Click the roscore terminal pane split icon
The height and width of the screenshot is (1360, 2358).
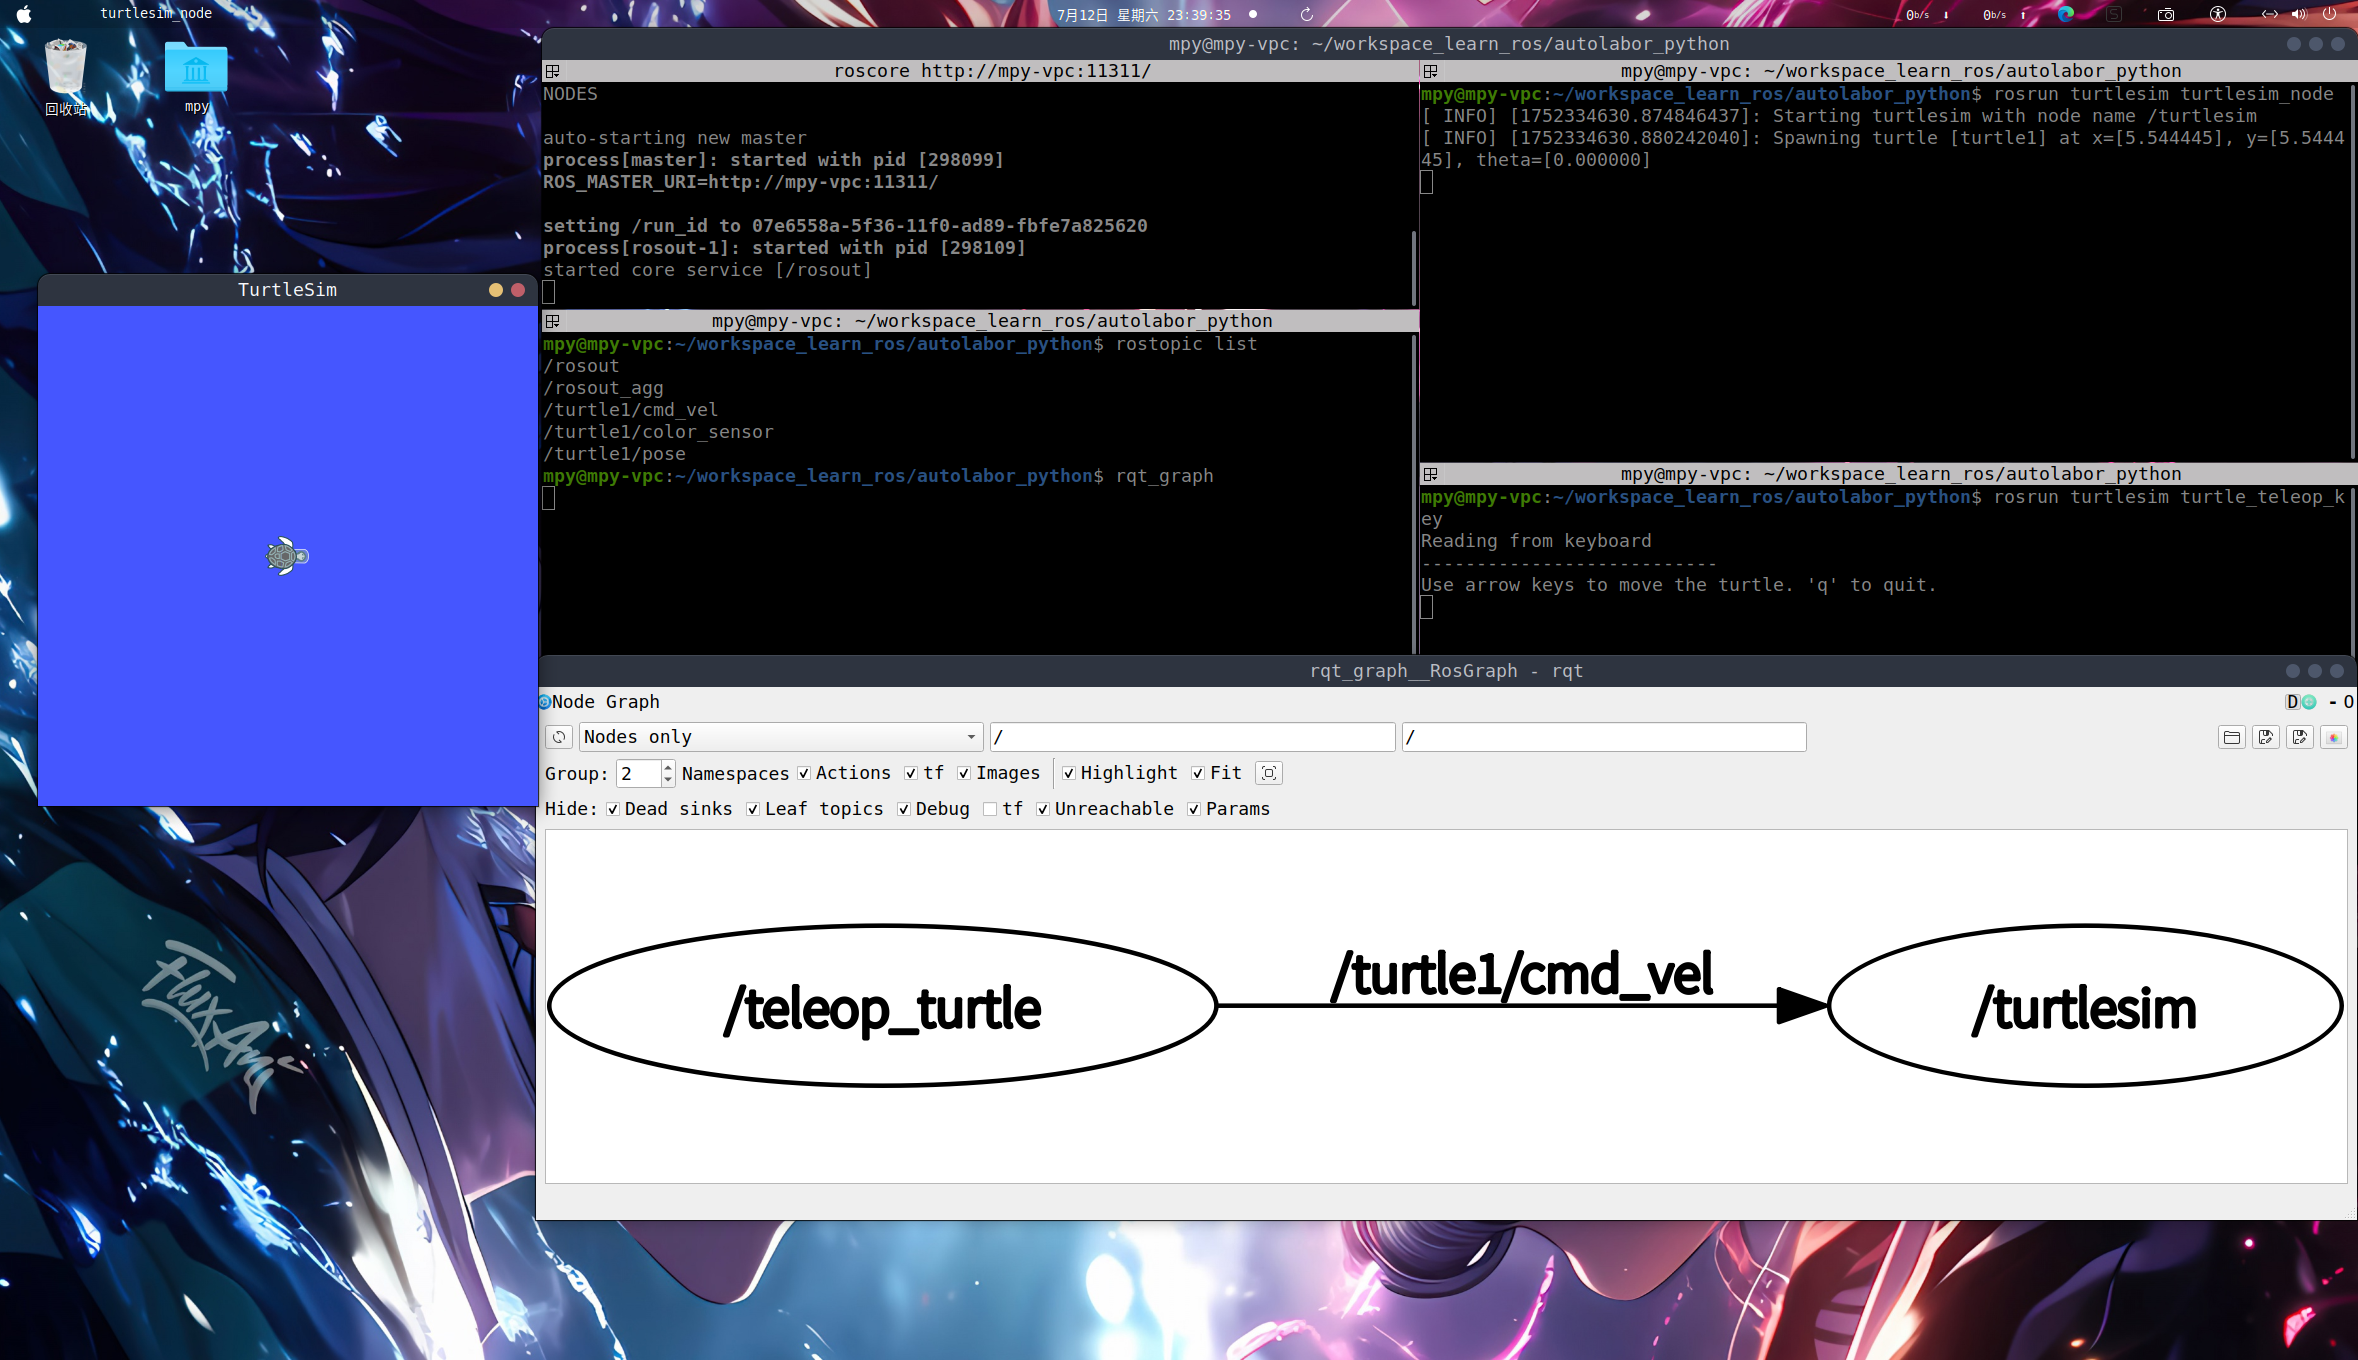pos(552,71)
